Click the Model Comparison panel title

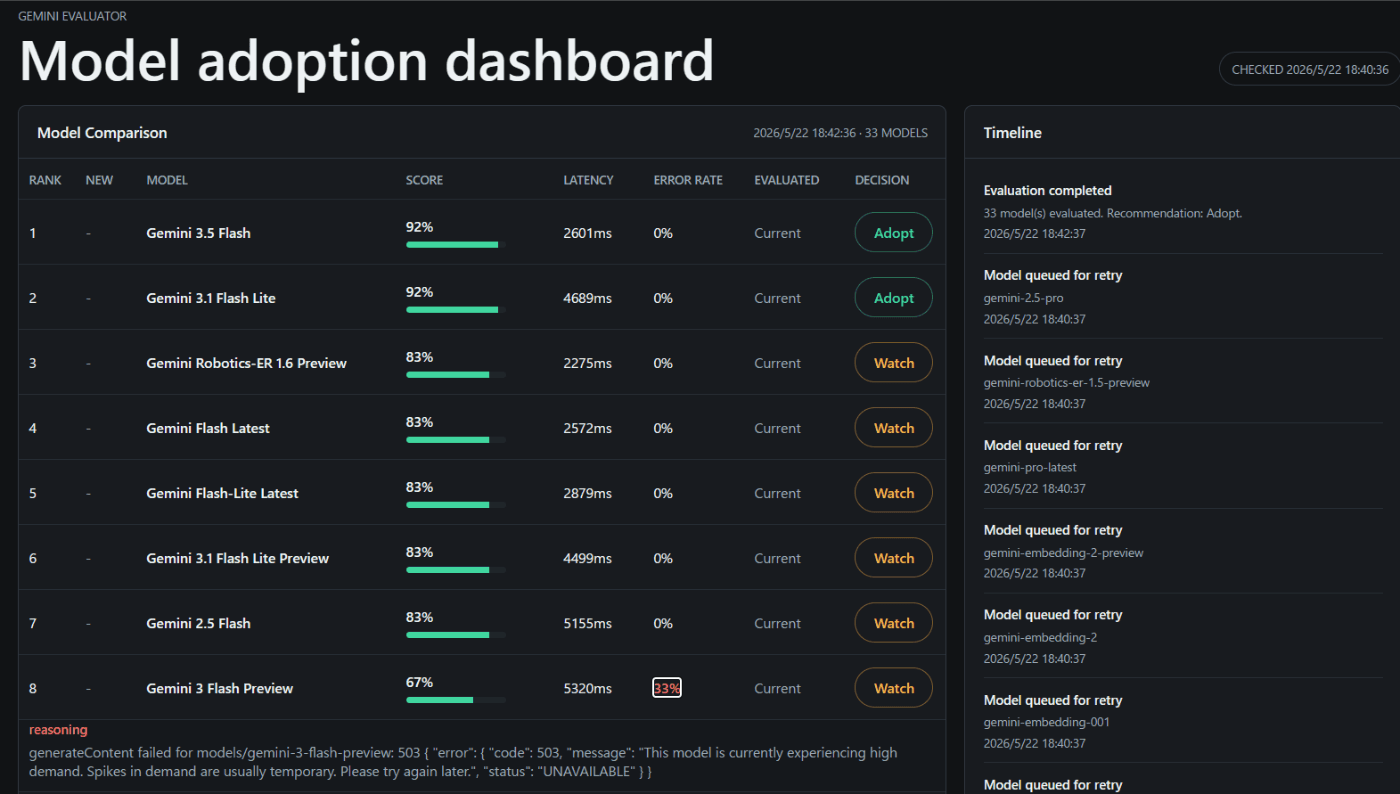102,133
